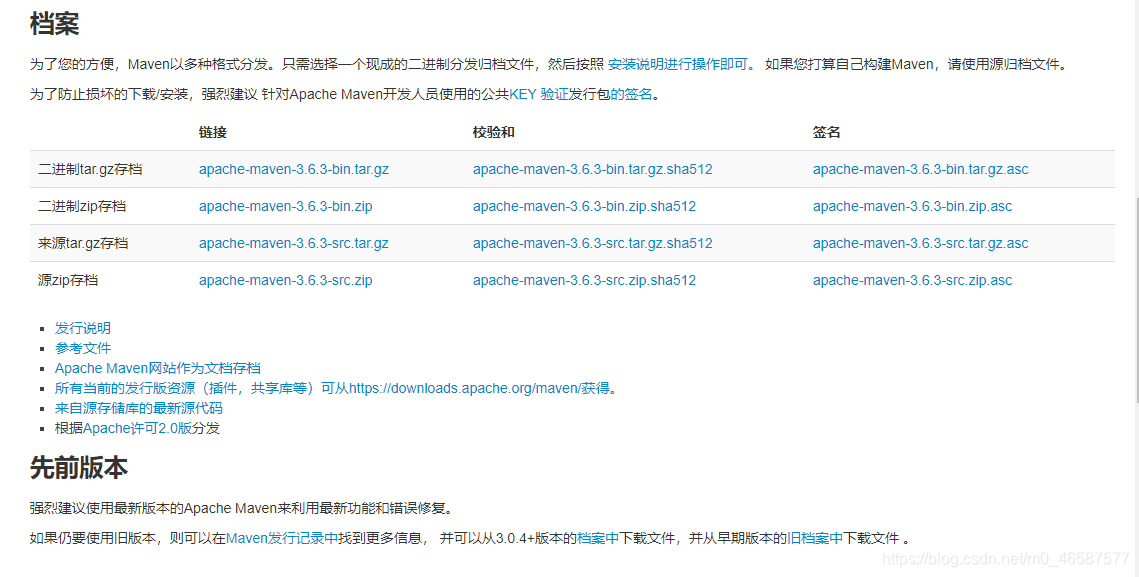The width and height of the screenshot is (1139, 577).
Task: Open apache-maven-3.6.3-bin.tar.gz.asc signature
Action: (x=920, y=169)
